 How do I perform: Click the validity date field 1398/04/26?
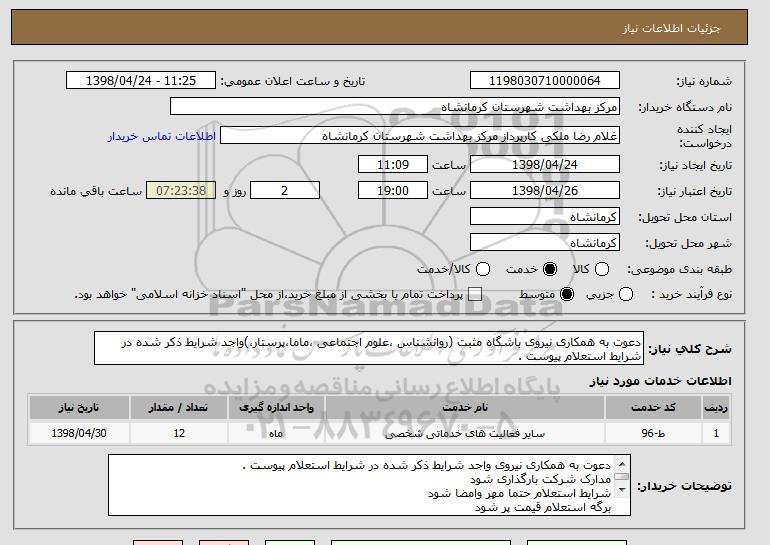click(x=545, y=191)
